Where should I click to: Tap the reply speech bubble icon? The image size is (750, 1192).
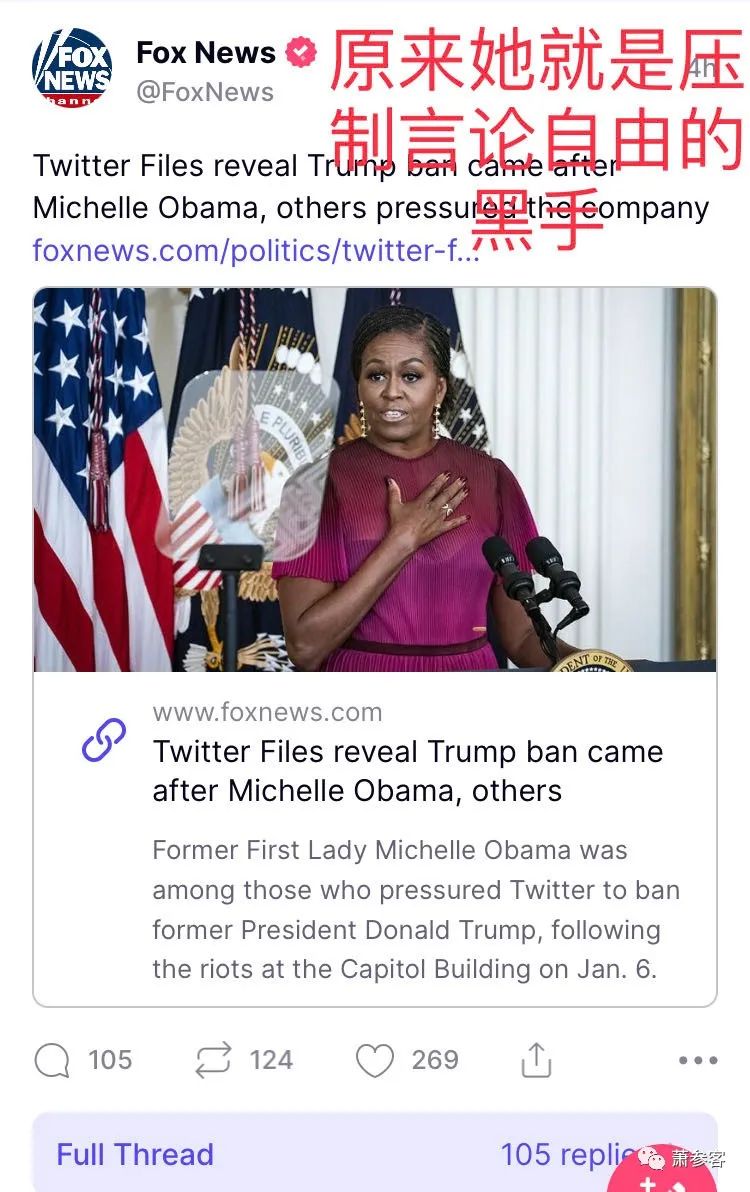[52, 1060]
